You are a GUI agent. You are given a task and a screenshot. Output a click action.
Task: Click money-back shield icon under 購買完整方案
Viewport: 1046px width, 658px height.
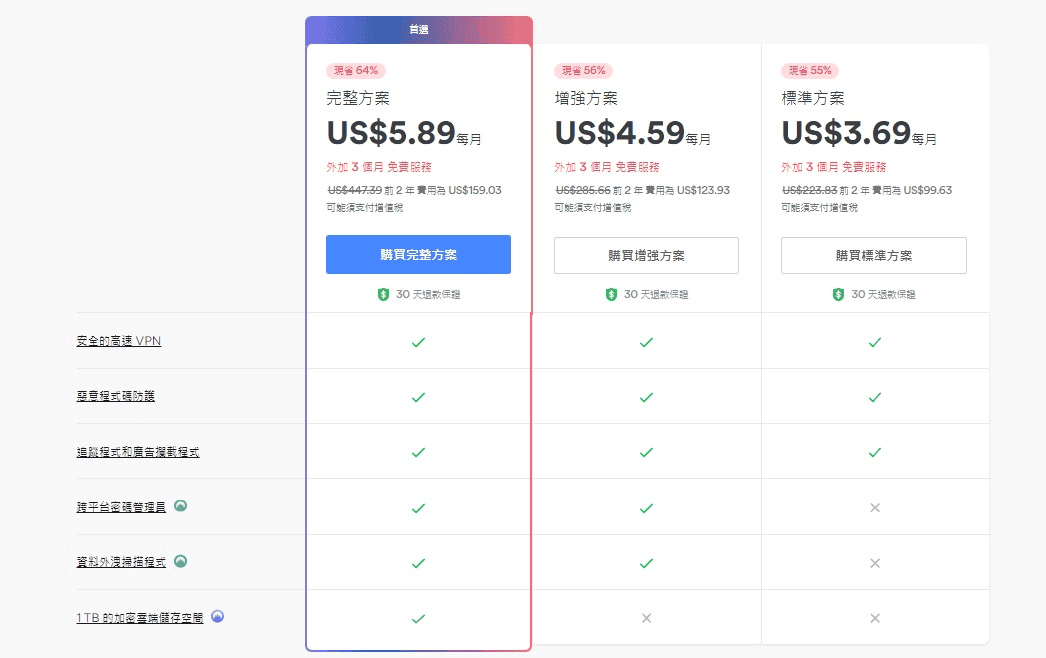coord(383,294)
